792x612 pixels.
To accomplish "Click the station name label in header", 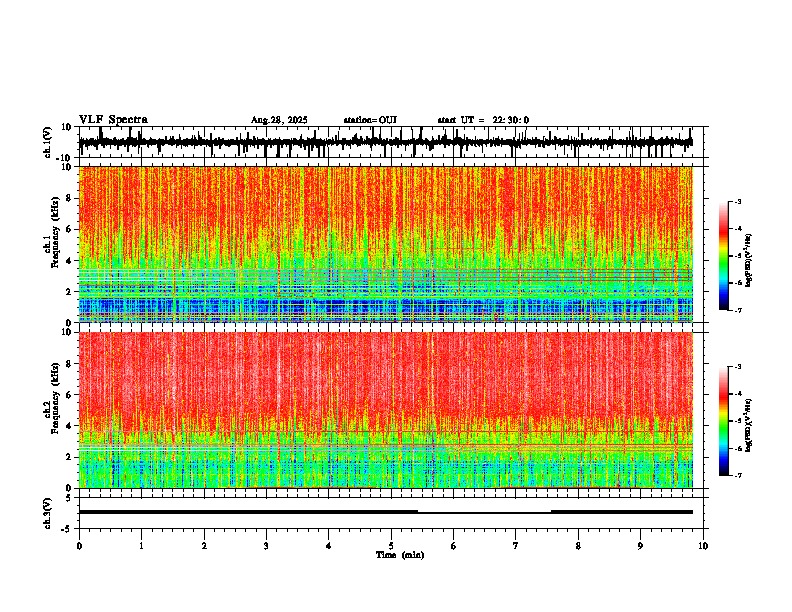I will click(370, 120).
